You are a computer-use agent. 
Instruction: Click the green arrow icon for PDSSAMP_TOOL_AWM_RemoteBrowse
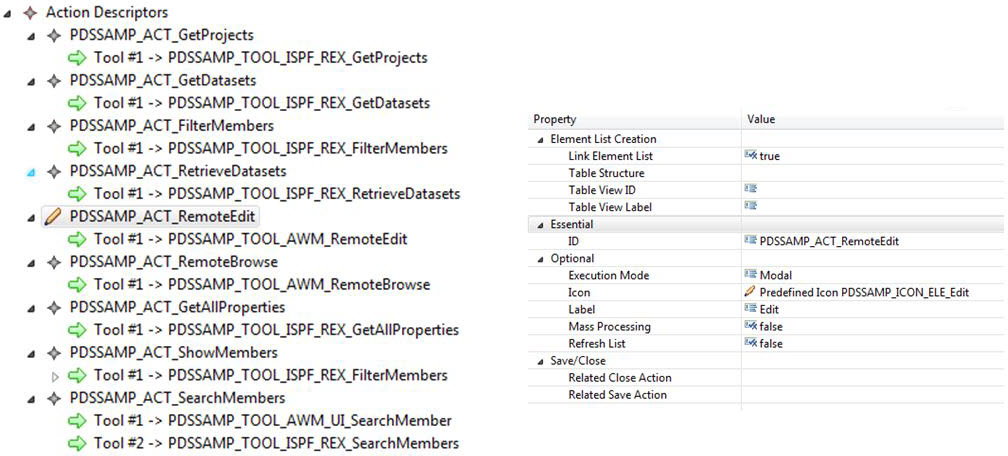(x=77, y=284)
